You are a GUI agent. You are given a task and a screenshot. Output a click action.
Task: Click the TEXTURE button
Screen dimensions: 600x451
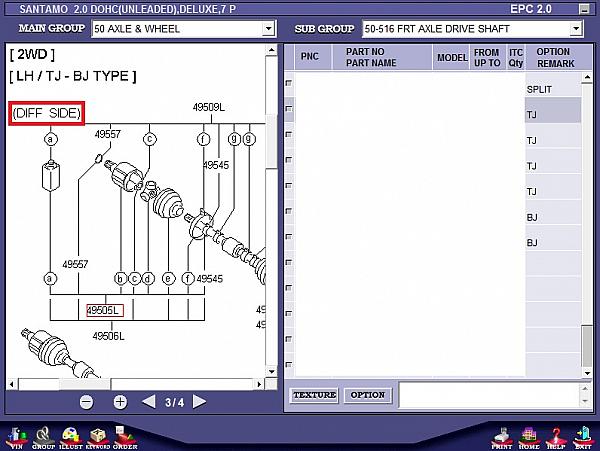pyautogui.click(x=315, y=395)
